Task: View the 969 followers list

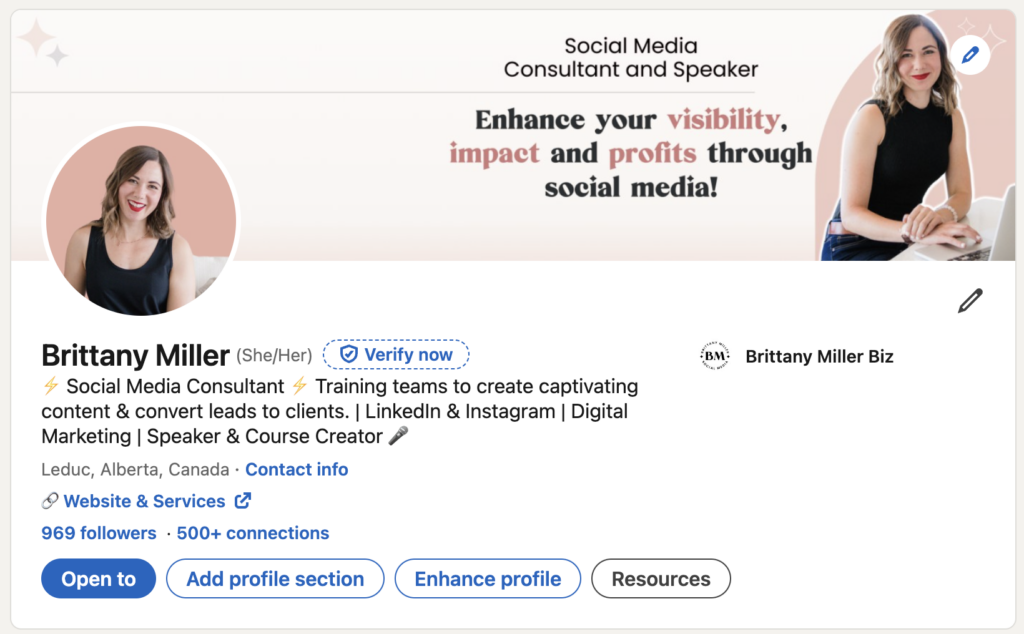Action: tap(99, 533)
